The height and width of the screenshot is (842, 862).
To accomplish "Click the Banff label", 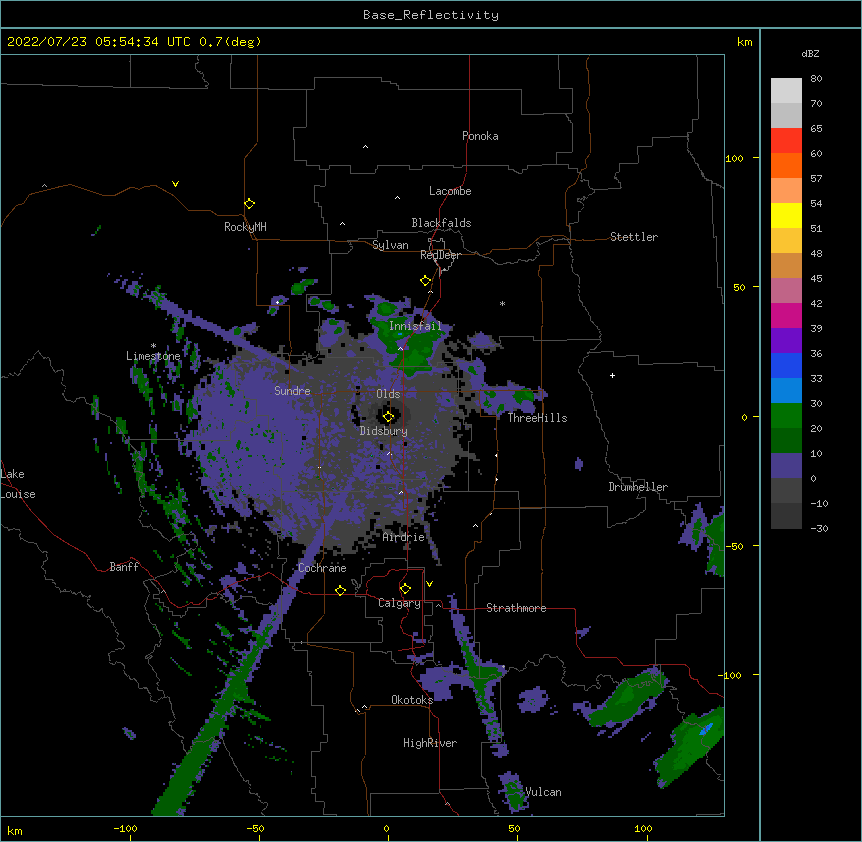I will (124, 567).
